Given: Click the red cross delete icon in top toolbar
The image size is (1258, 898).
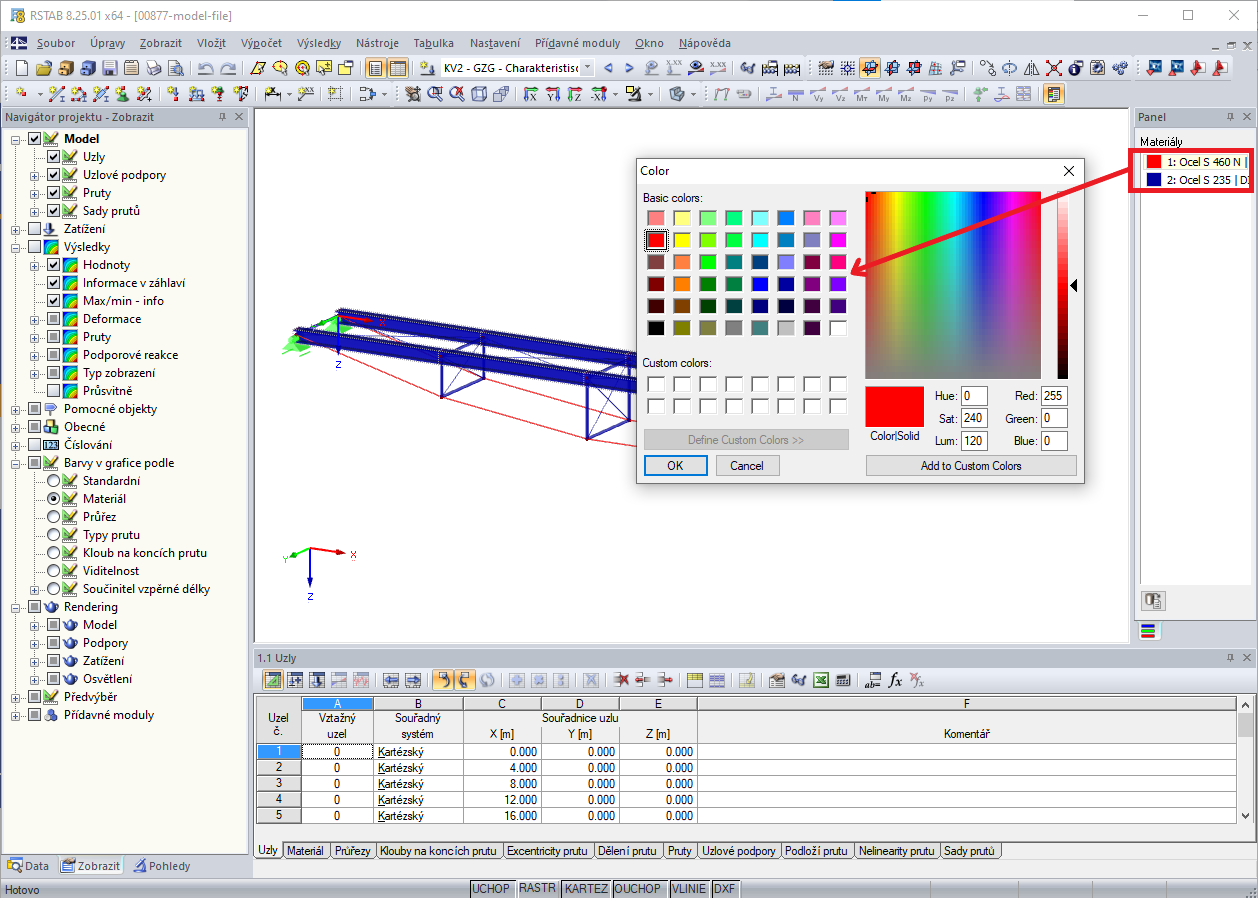Looking at the screenshot, I should point(1054,68).
